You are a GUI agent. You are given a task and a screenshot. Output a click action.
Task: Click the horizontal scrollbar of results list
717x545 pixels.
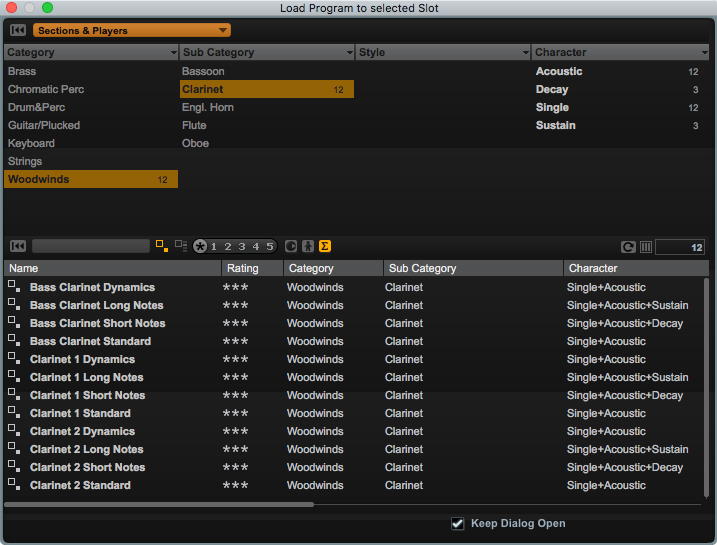point(159,504)
